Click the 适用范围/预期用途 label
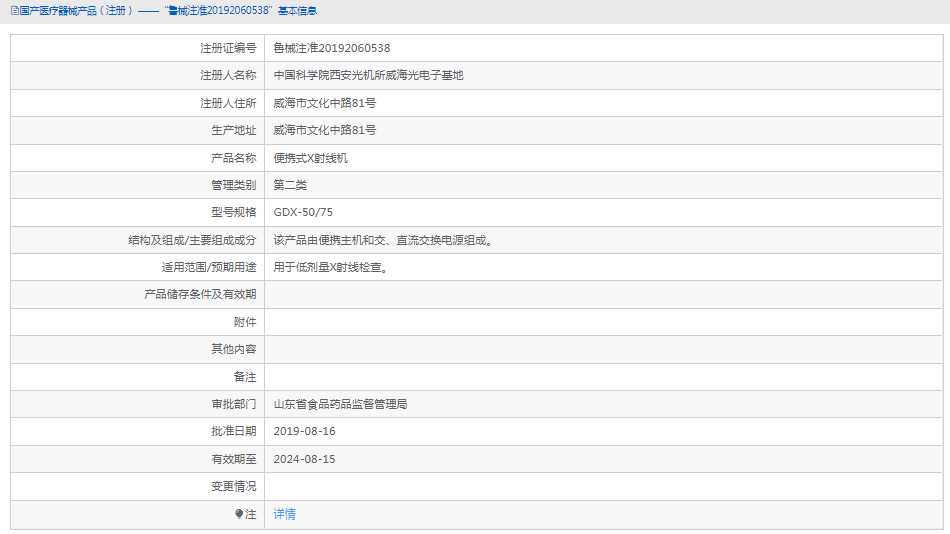The height and width of the screenshot is (534, 950). click(x=209, y=267)
